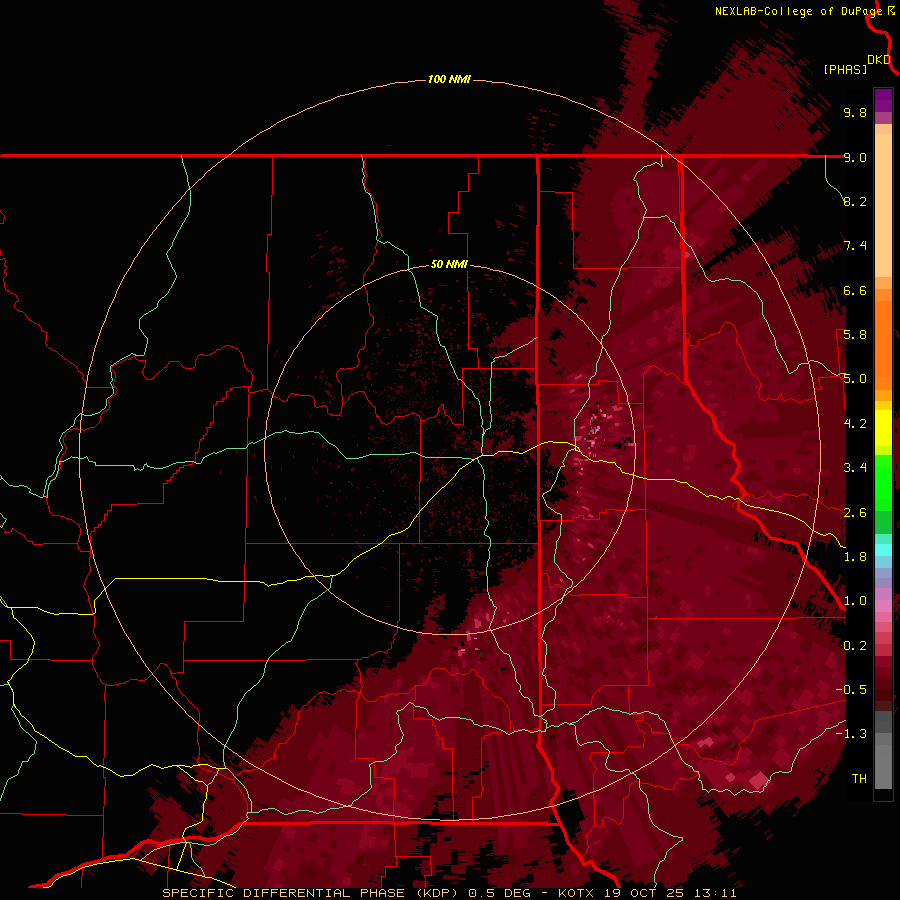This screenshot has height=900, width=900.
Task: Click the 6.6 value on the scale
Action: (855, 290)
